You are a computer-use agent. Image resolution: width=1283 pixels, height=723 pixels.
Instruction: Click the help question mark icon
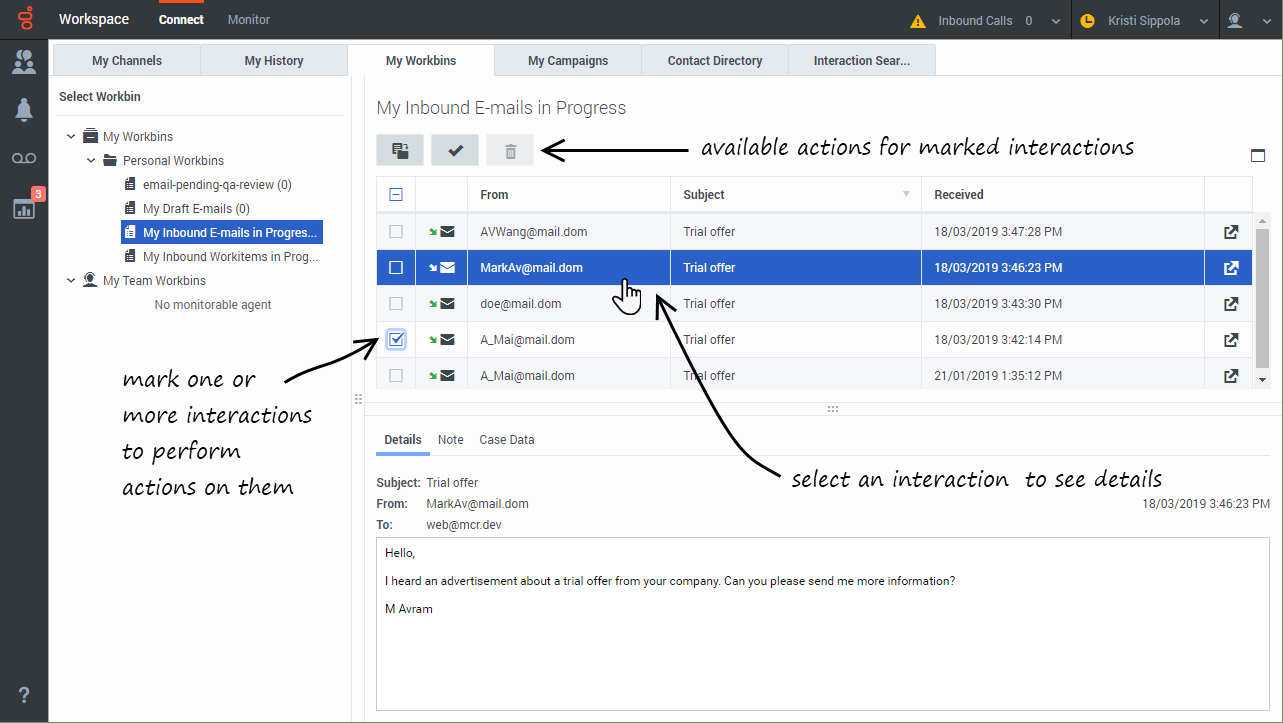coord(24,695)
